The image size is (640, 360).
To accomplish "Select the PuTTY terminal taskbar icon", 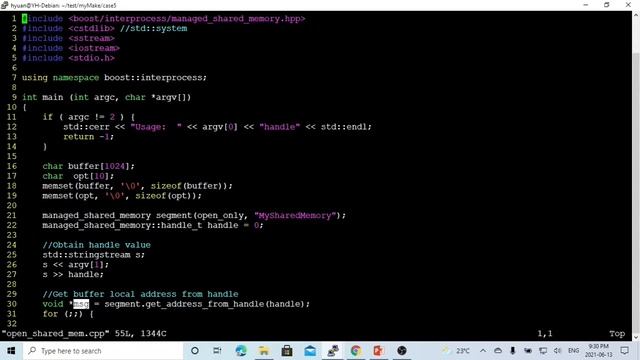I will coord(333,351).
